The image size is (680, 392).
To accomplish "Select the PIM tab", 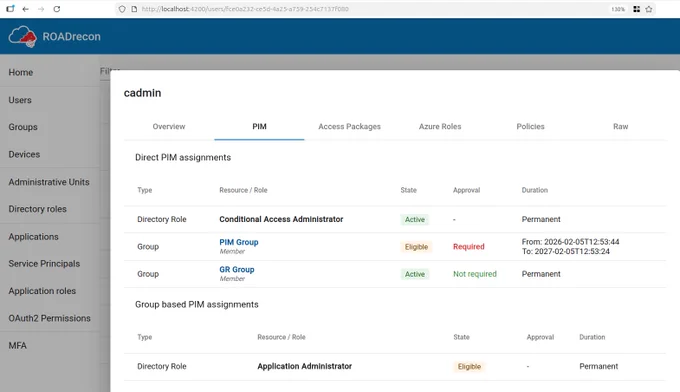I will (x=259, y=127).
